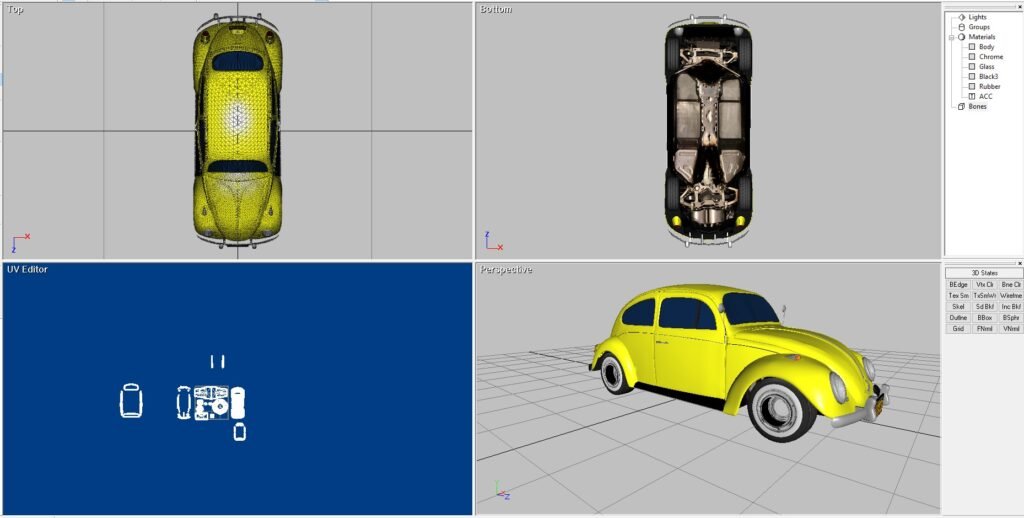Click the Top viewport axis gizmo
Screen dimensions: 1024x518
pos(20,243)
